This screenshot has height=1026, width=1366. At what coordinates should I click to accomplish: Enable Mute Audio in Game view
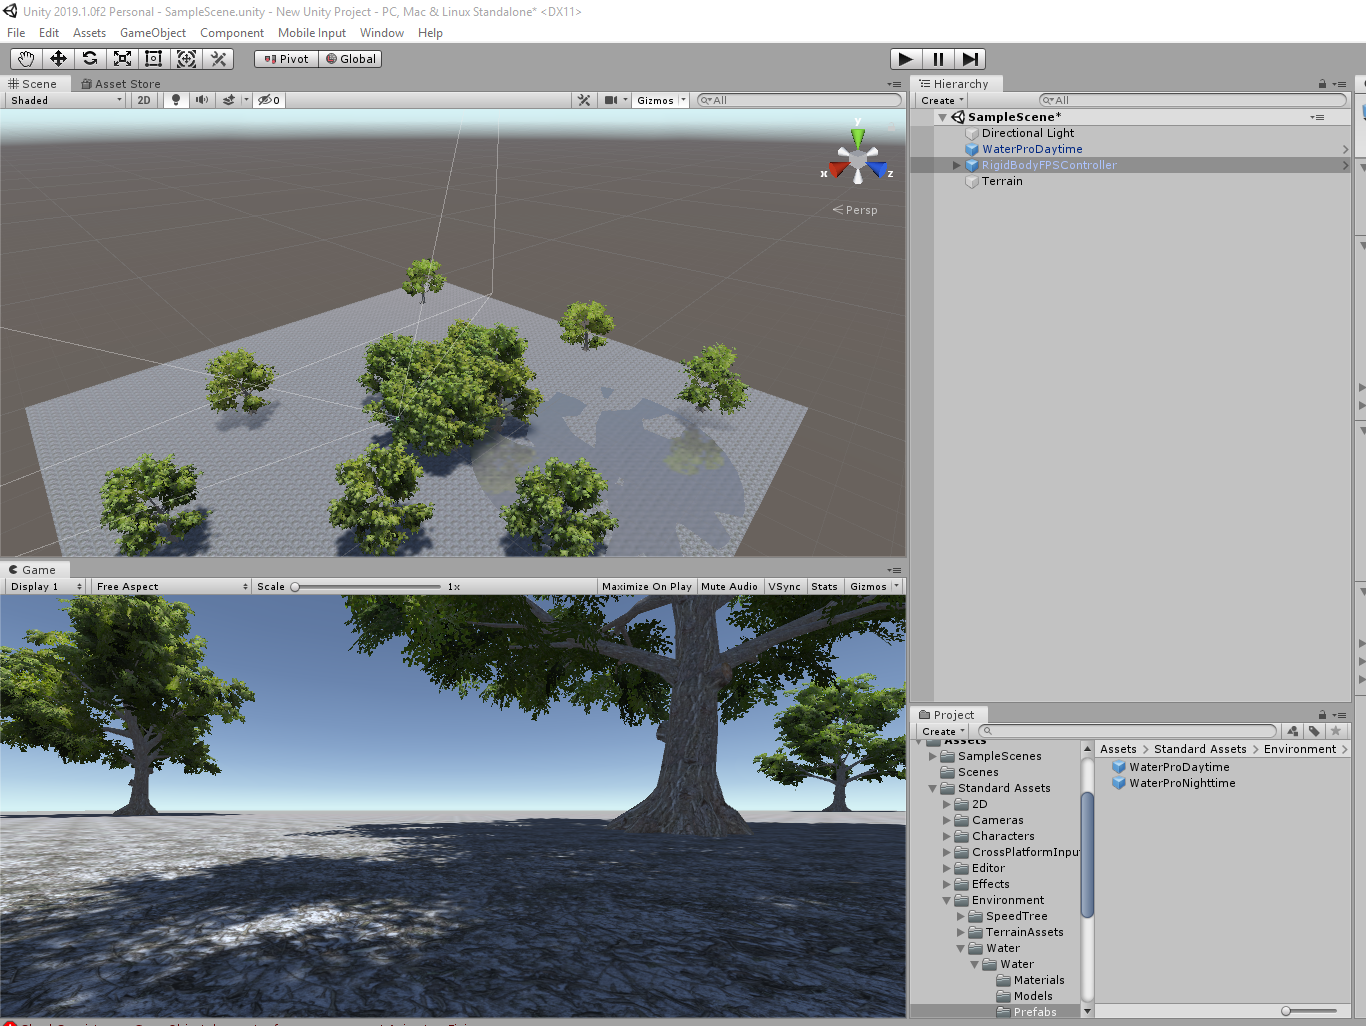click(x=729, y=587)
